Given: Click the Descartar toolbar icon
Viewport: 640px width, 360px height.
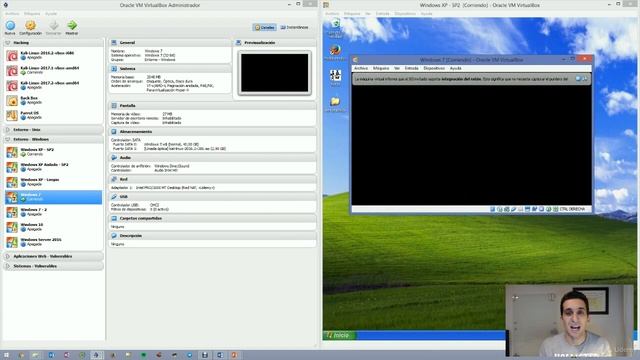Looking at the screenshot, I should (53, 27).
